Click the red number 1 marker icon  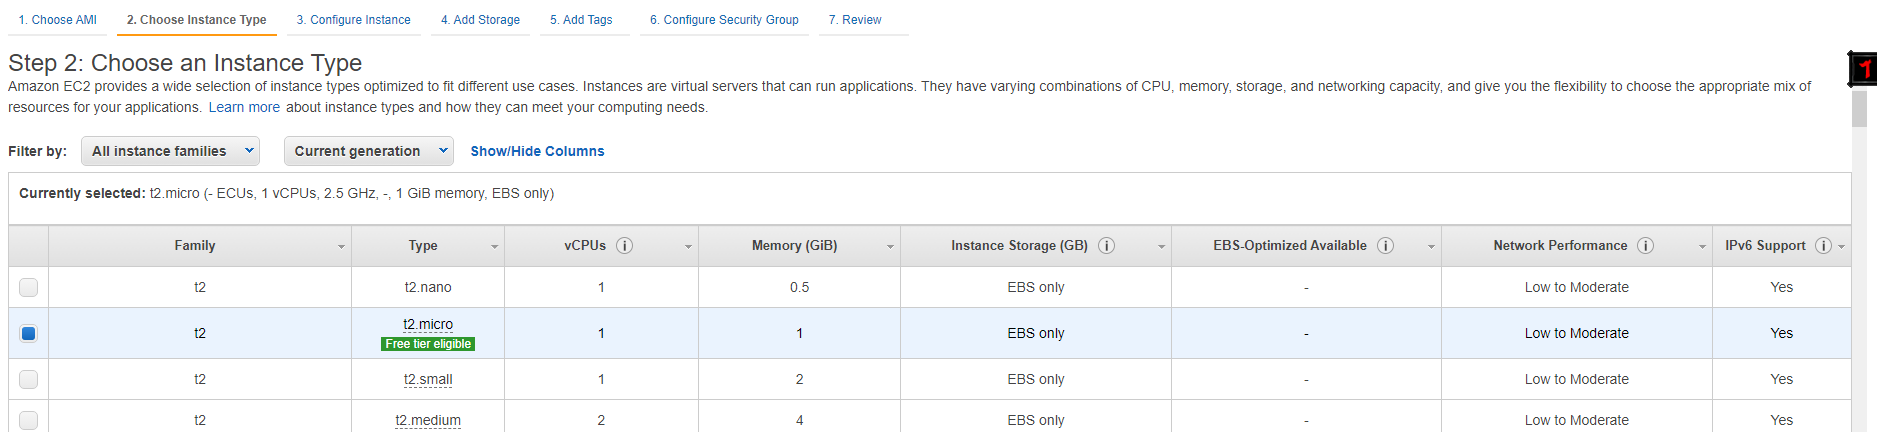click(1863, 69)
